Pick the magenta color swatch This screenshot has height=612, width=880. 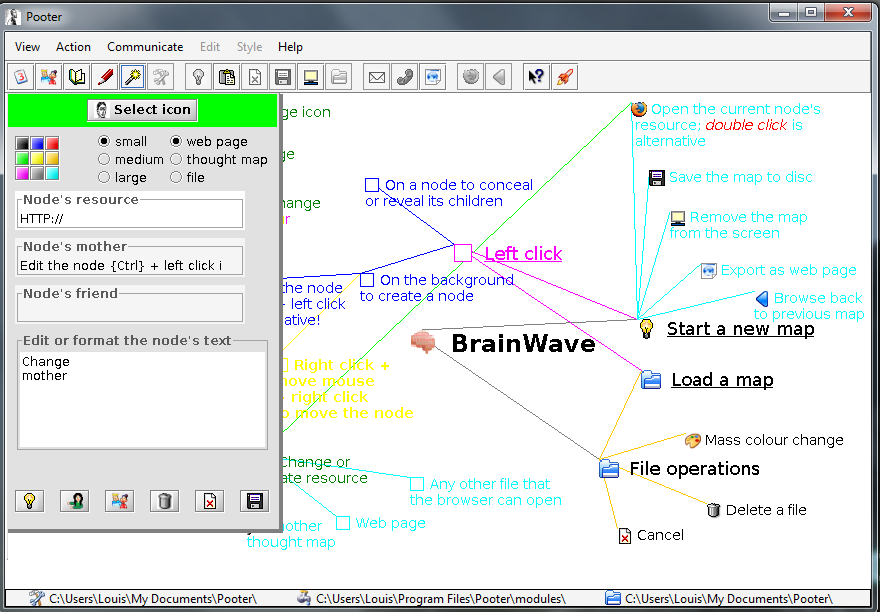click(22, 173)
